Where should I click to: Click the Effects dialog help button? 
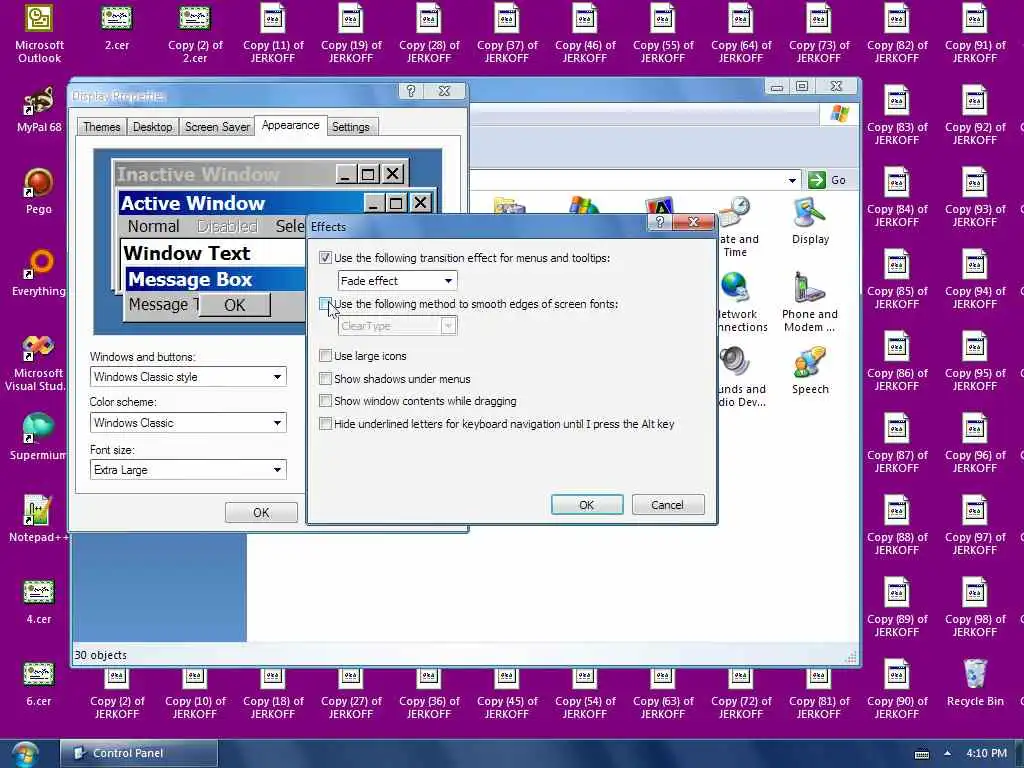(659, 222)
